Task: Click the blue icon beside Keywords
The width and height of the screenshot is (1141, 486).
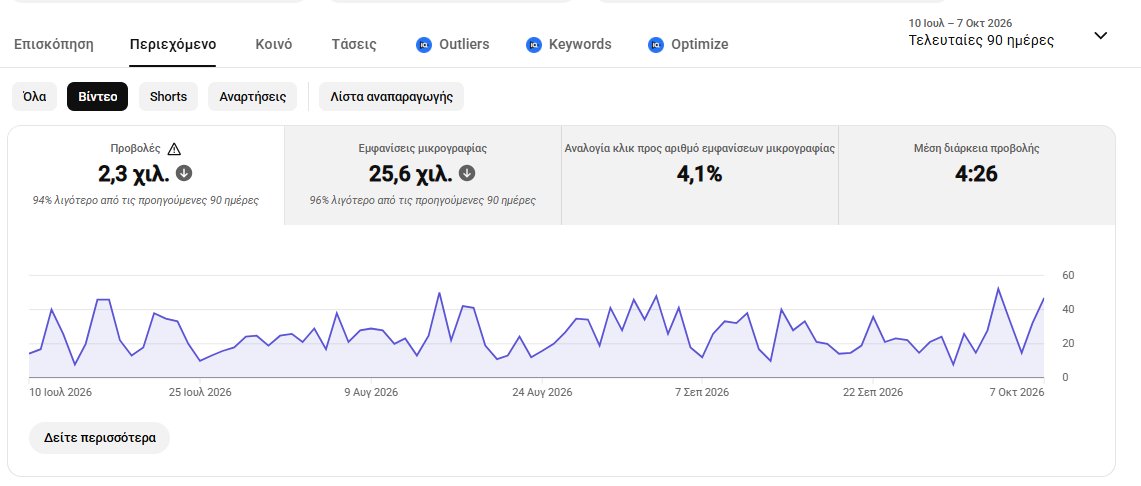Action: 533,44
